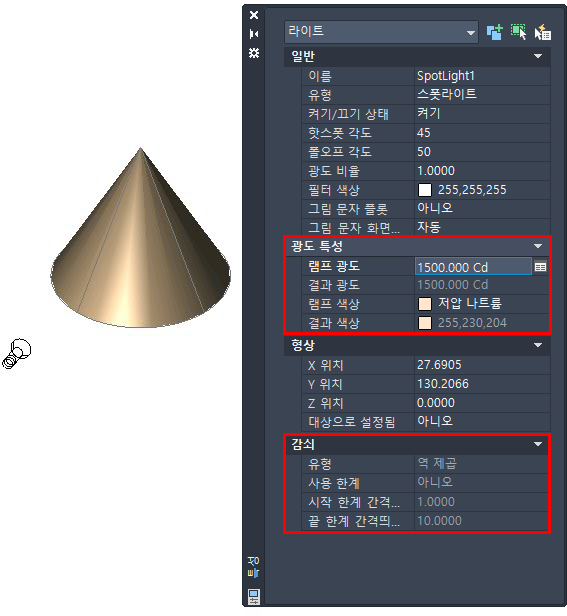Select the spotlight glyph in the drawing
The height and width of the screenshot is (616, 567).
(x=17, y=354)
